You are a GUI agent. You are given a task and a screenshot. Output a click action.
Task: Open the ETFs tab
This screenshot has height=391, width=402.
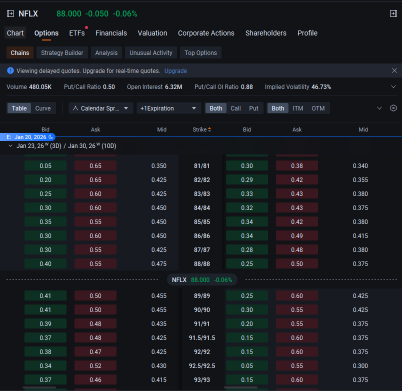(x=77, y=33)
